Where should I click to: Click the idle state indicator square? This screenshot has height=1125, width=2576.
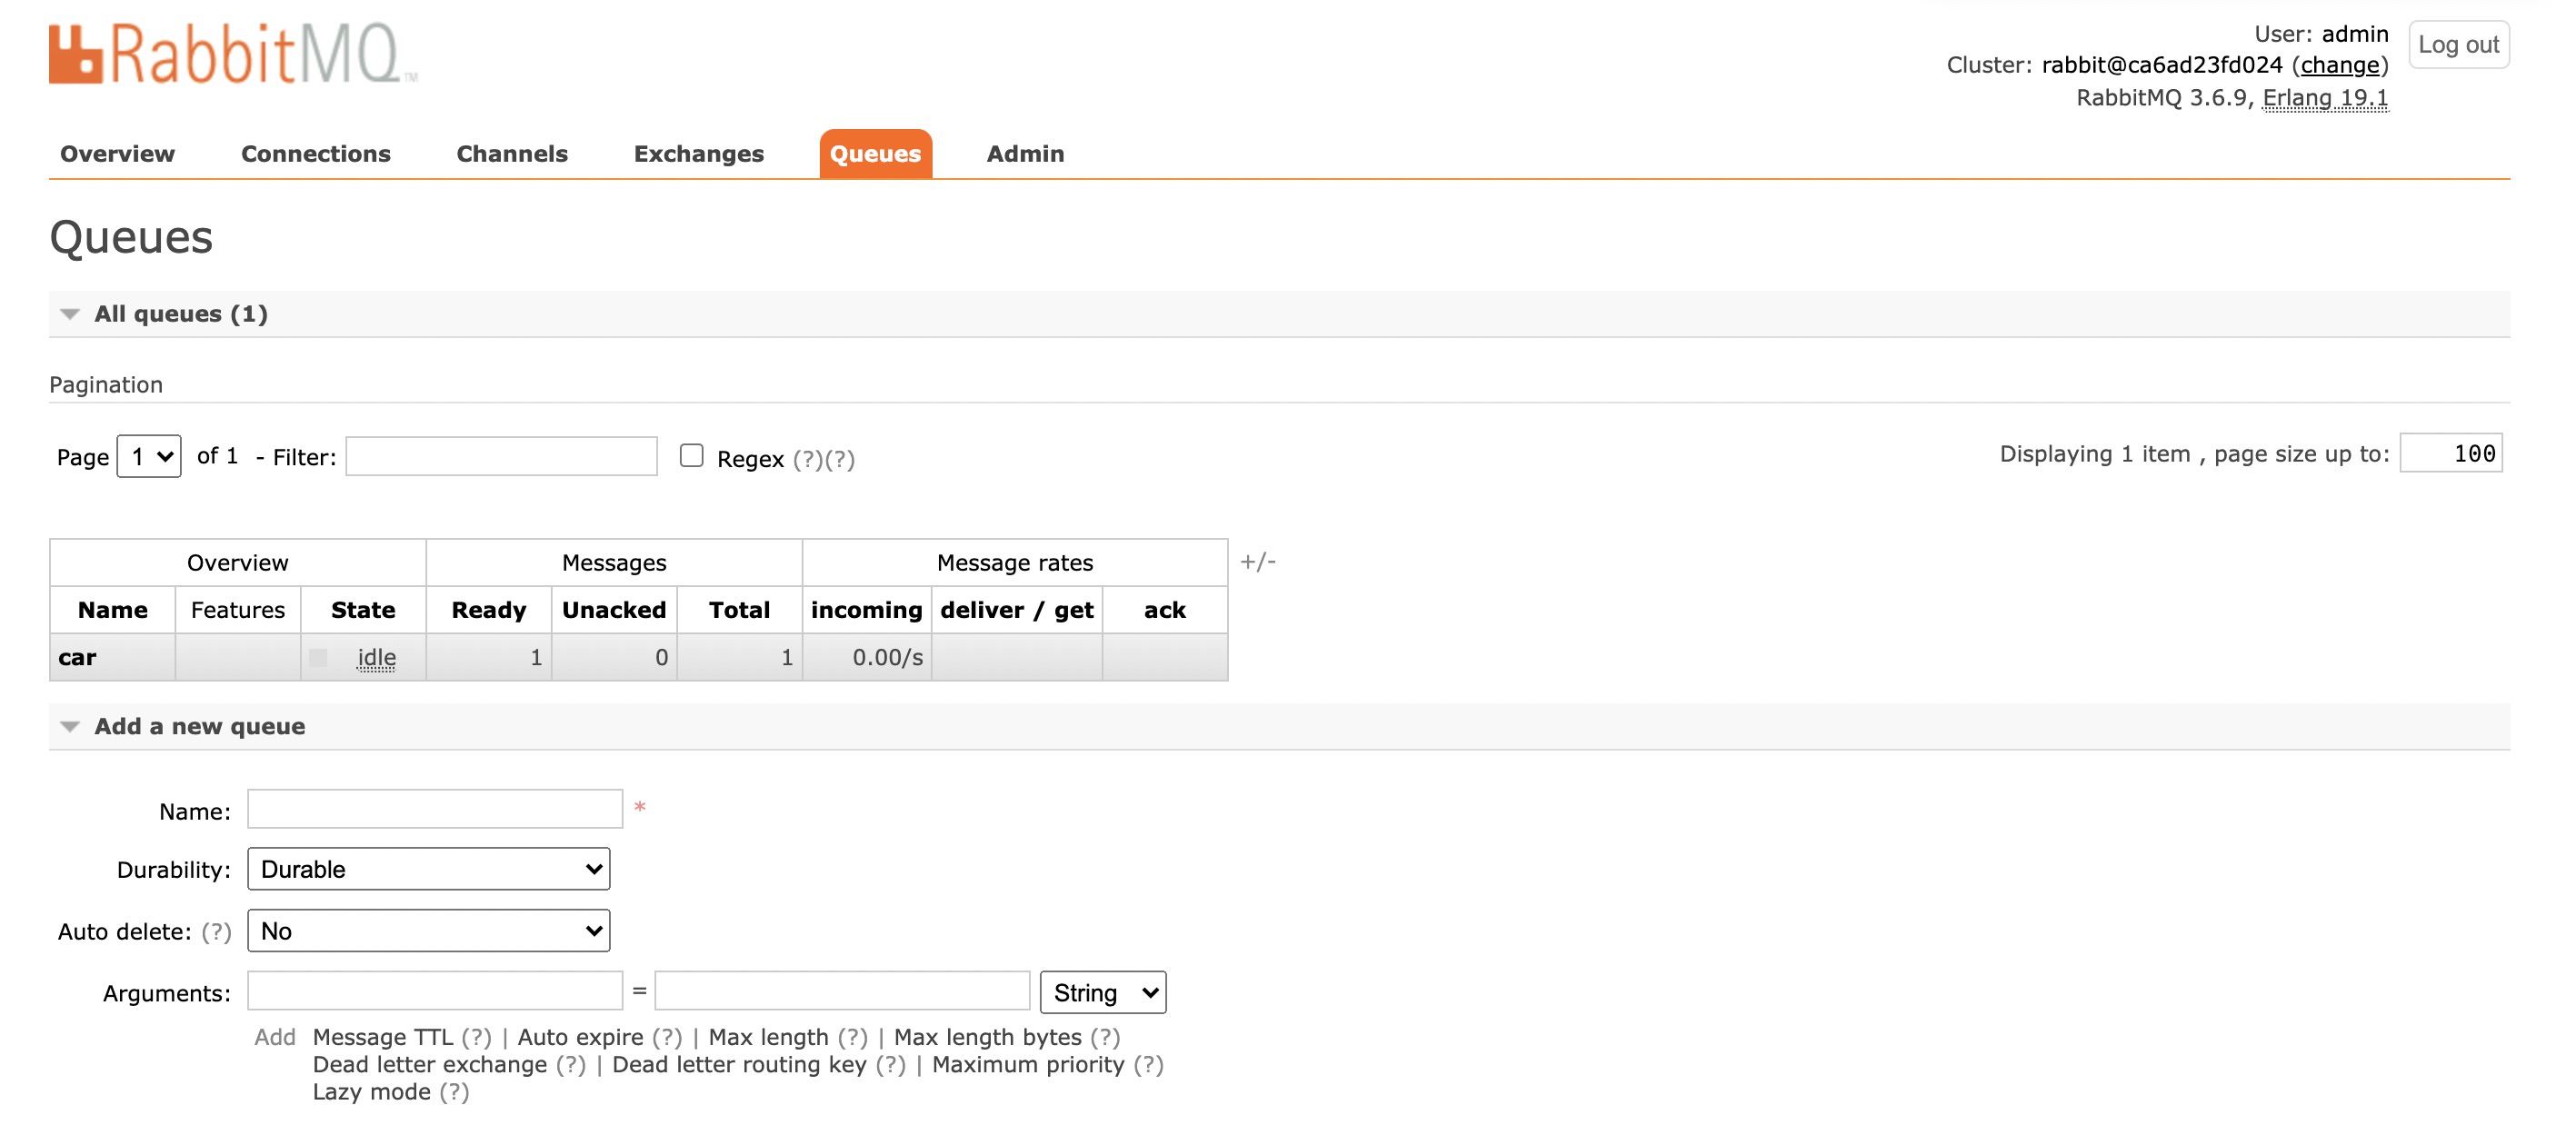(318, 657)
